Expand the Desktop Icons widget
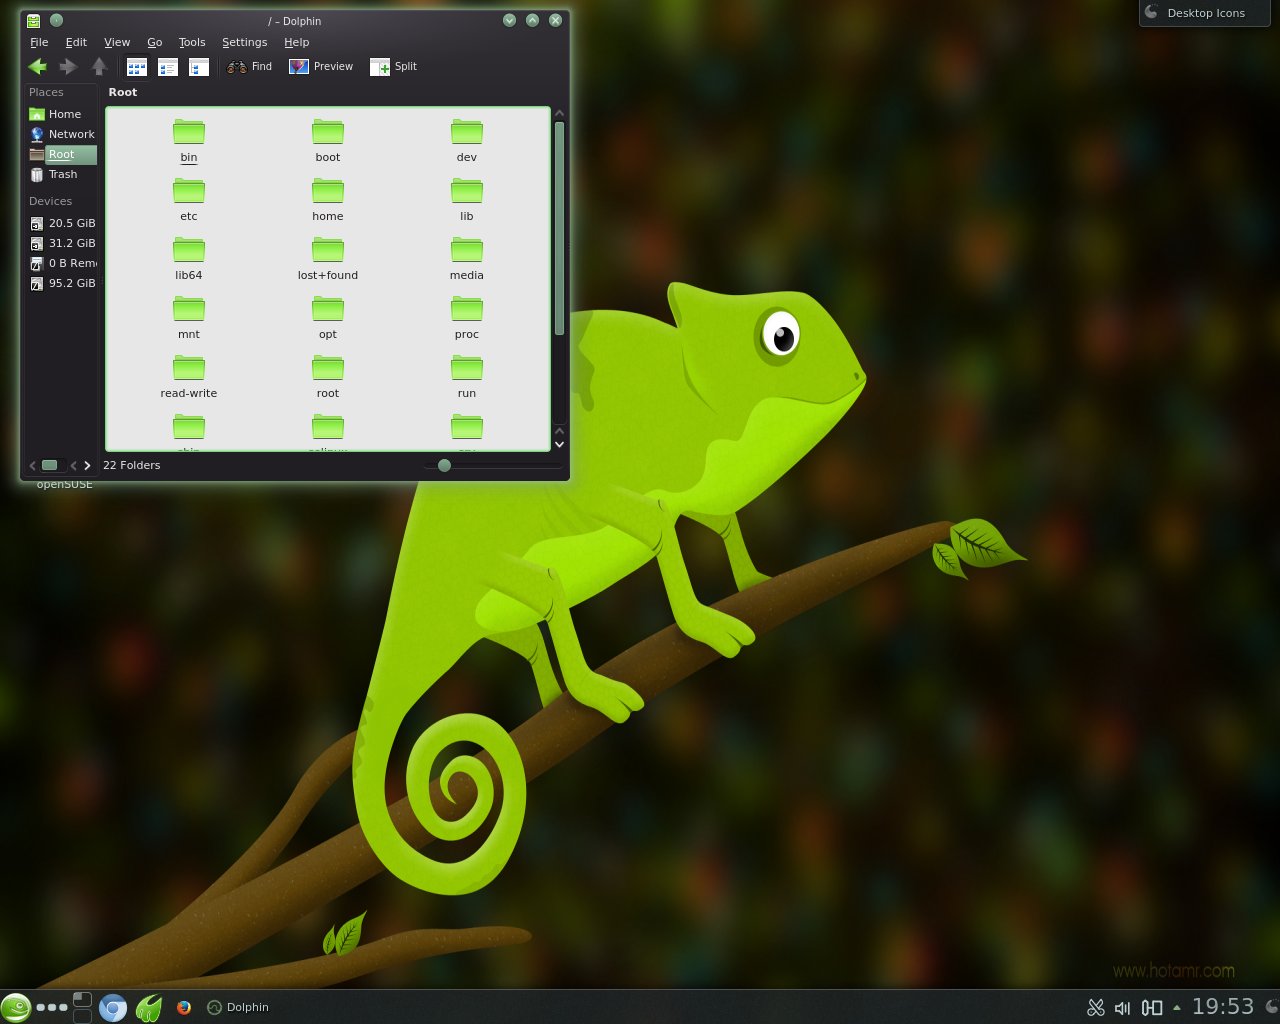The height and width of the screenshot is (1024, 1280). pos(1204,13)
